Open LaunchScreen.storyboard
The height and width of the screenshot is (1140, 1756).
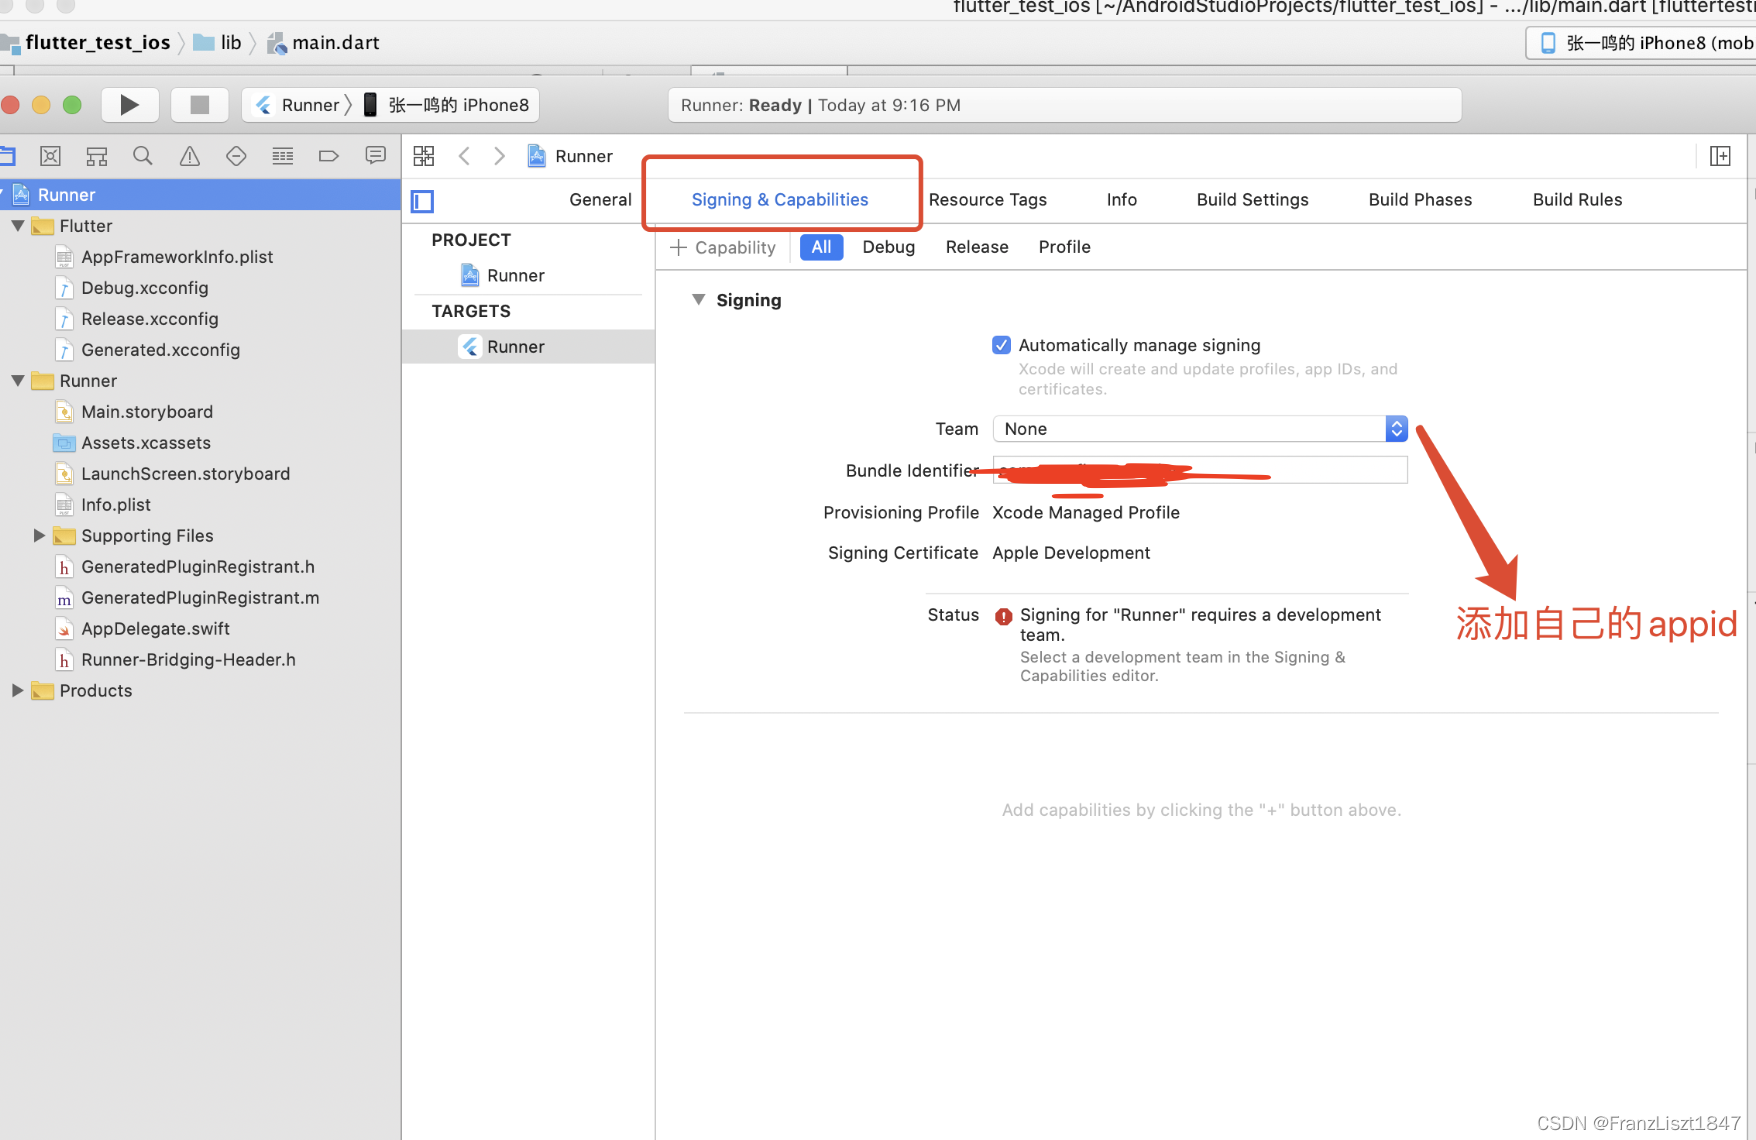(185, 474)
